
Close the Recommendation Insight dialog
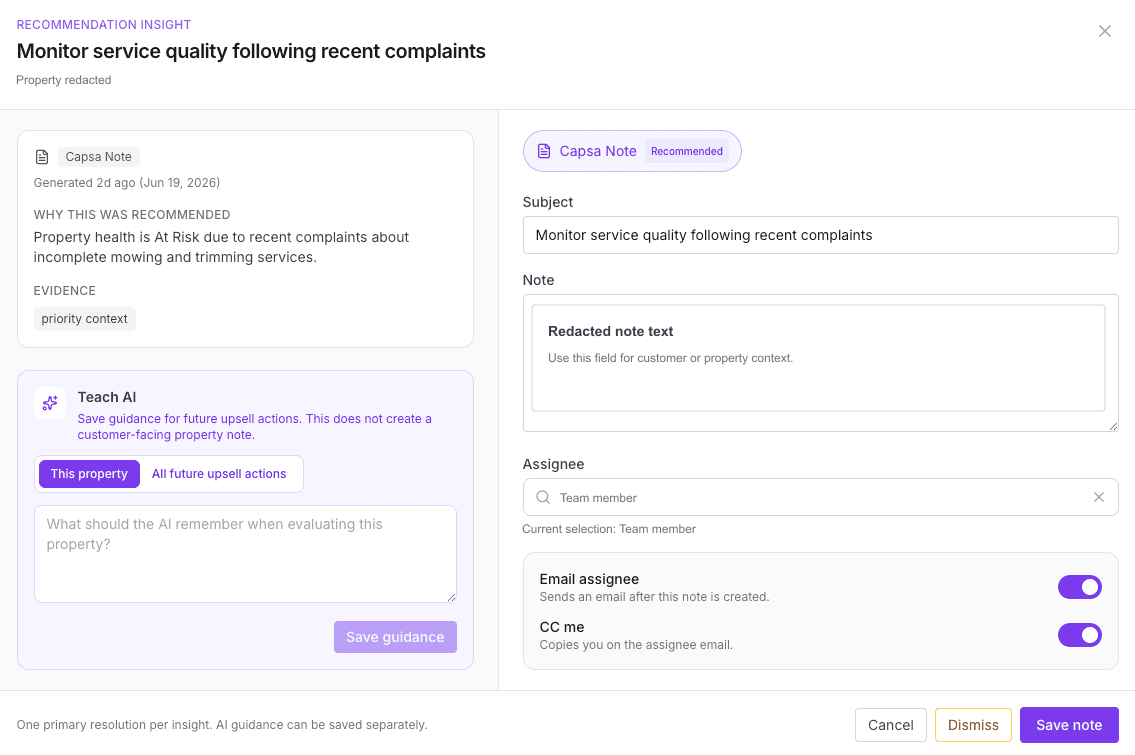[1105, 31]
